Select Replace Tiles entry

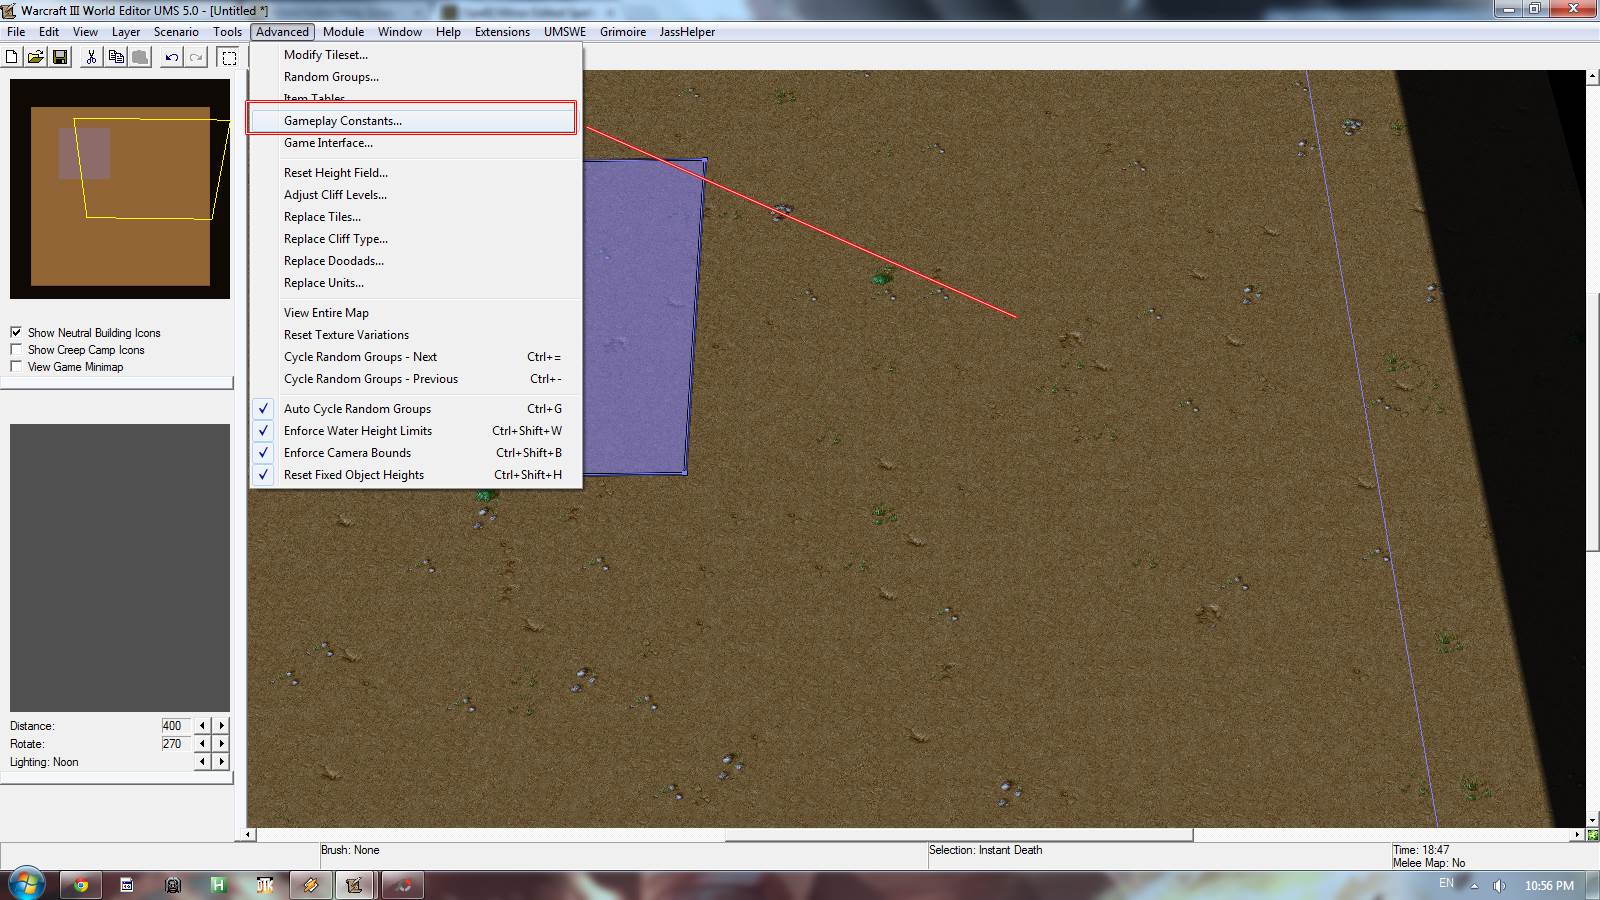tap(415, 217)
